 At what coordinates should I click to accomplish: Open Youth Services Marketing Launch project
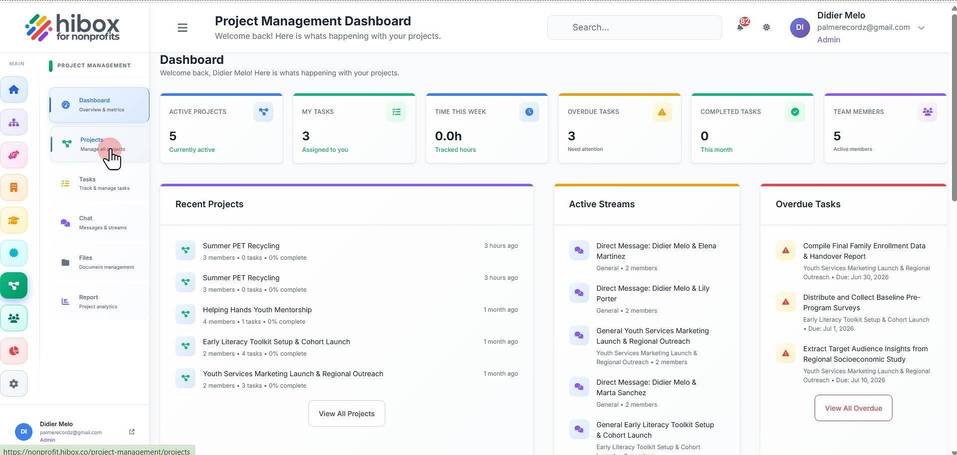coord(347,379)
